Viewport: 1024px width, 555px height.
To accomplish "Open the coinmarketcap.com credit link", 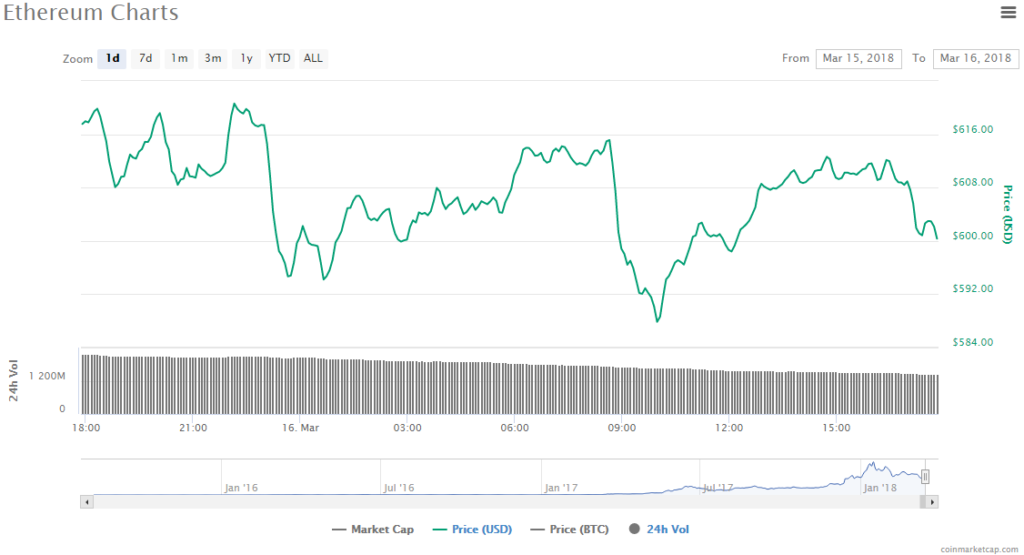I will point(977,549).
